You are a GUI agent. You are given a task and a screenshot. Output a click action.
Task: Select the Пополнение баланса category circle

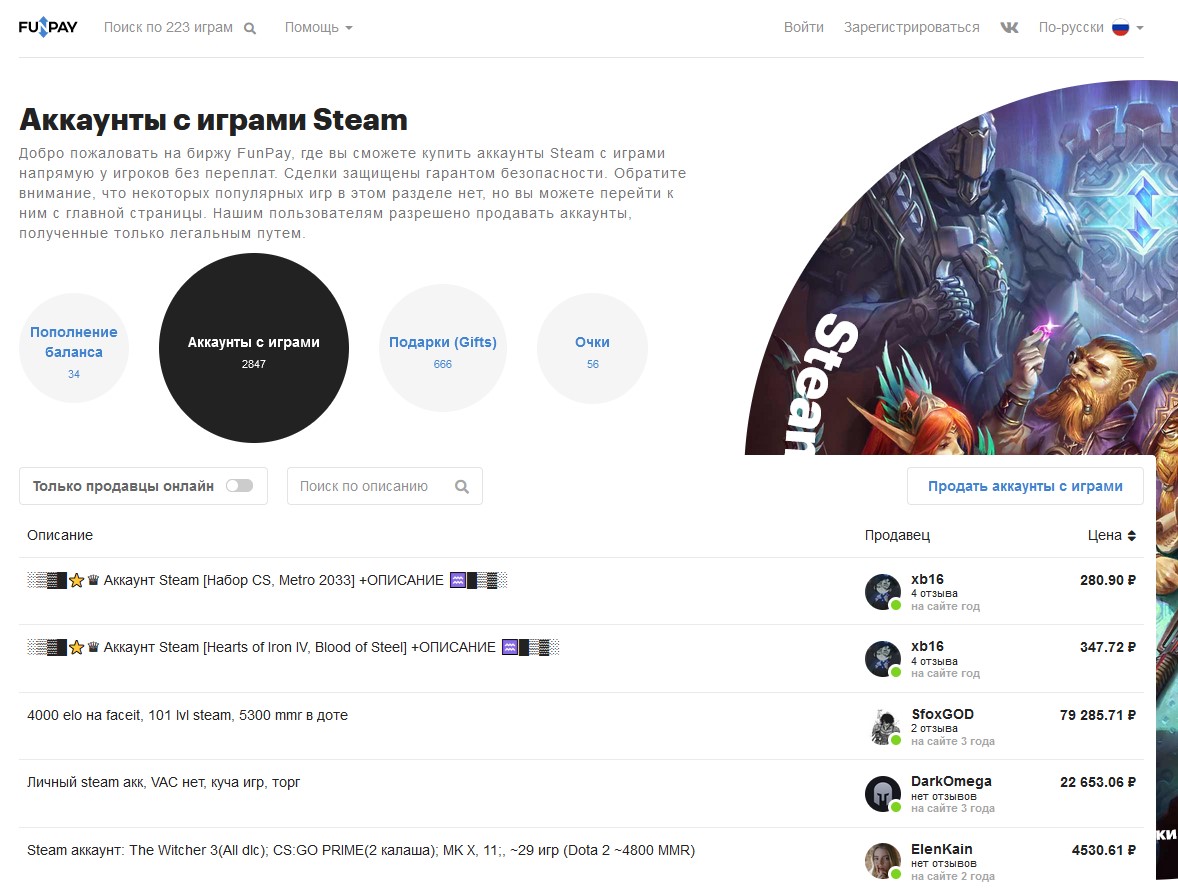tap(74, 348)
